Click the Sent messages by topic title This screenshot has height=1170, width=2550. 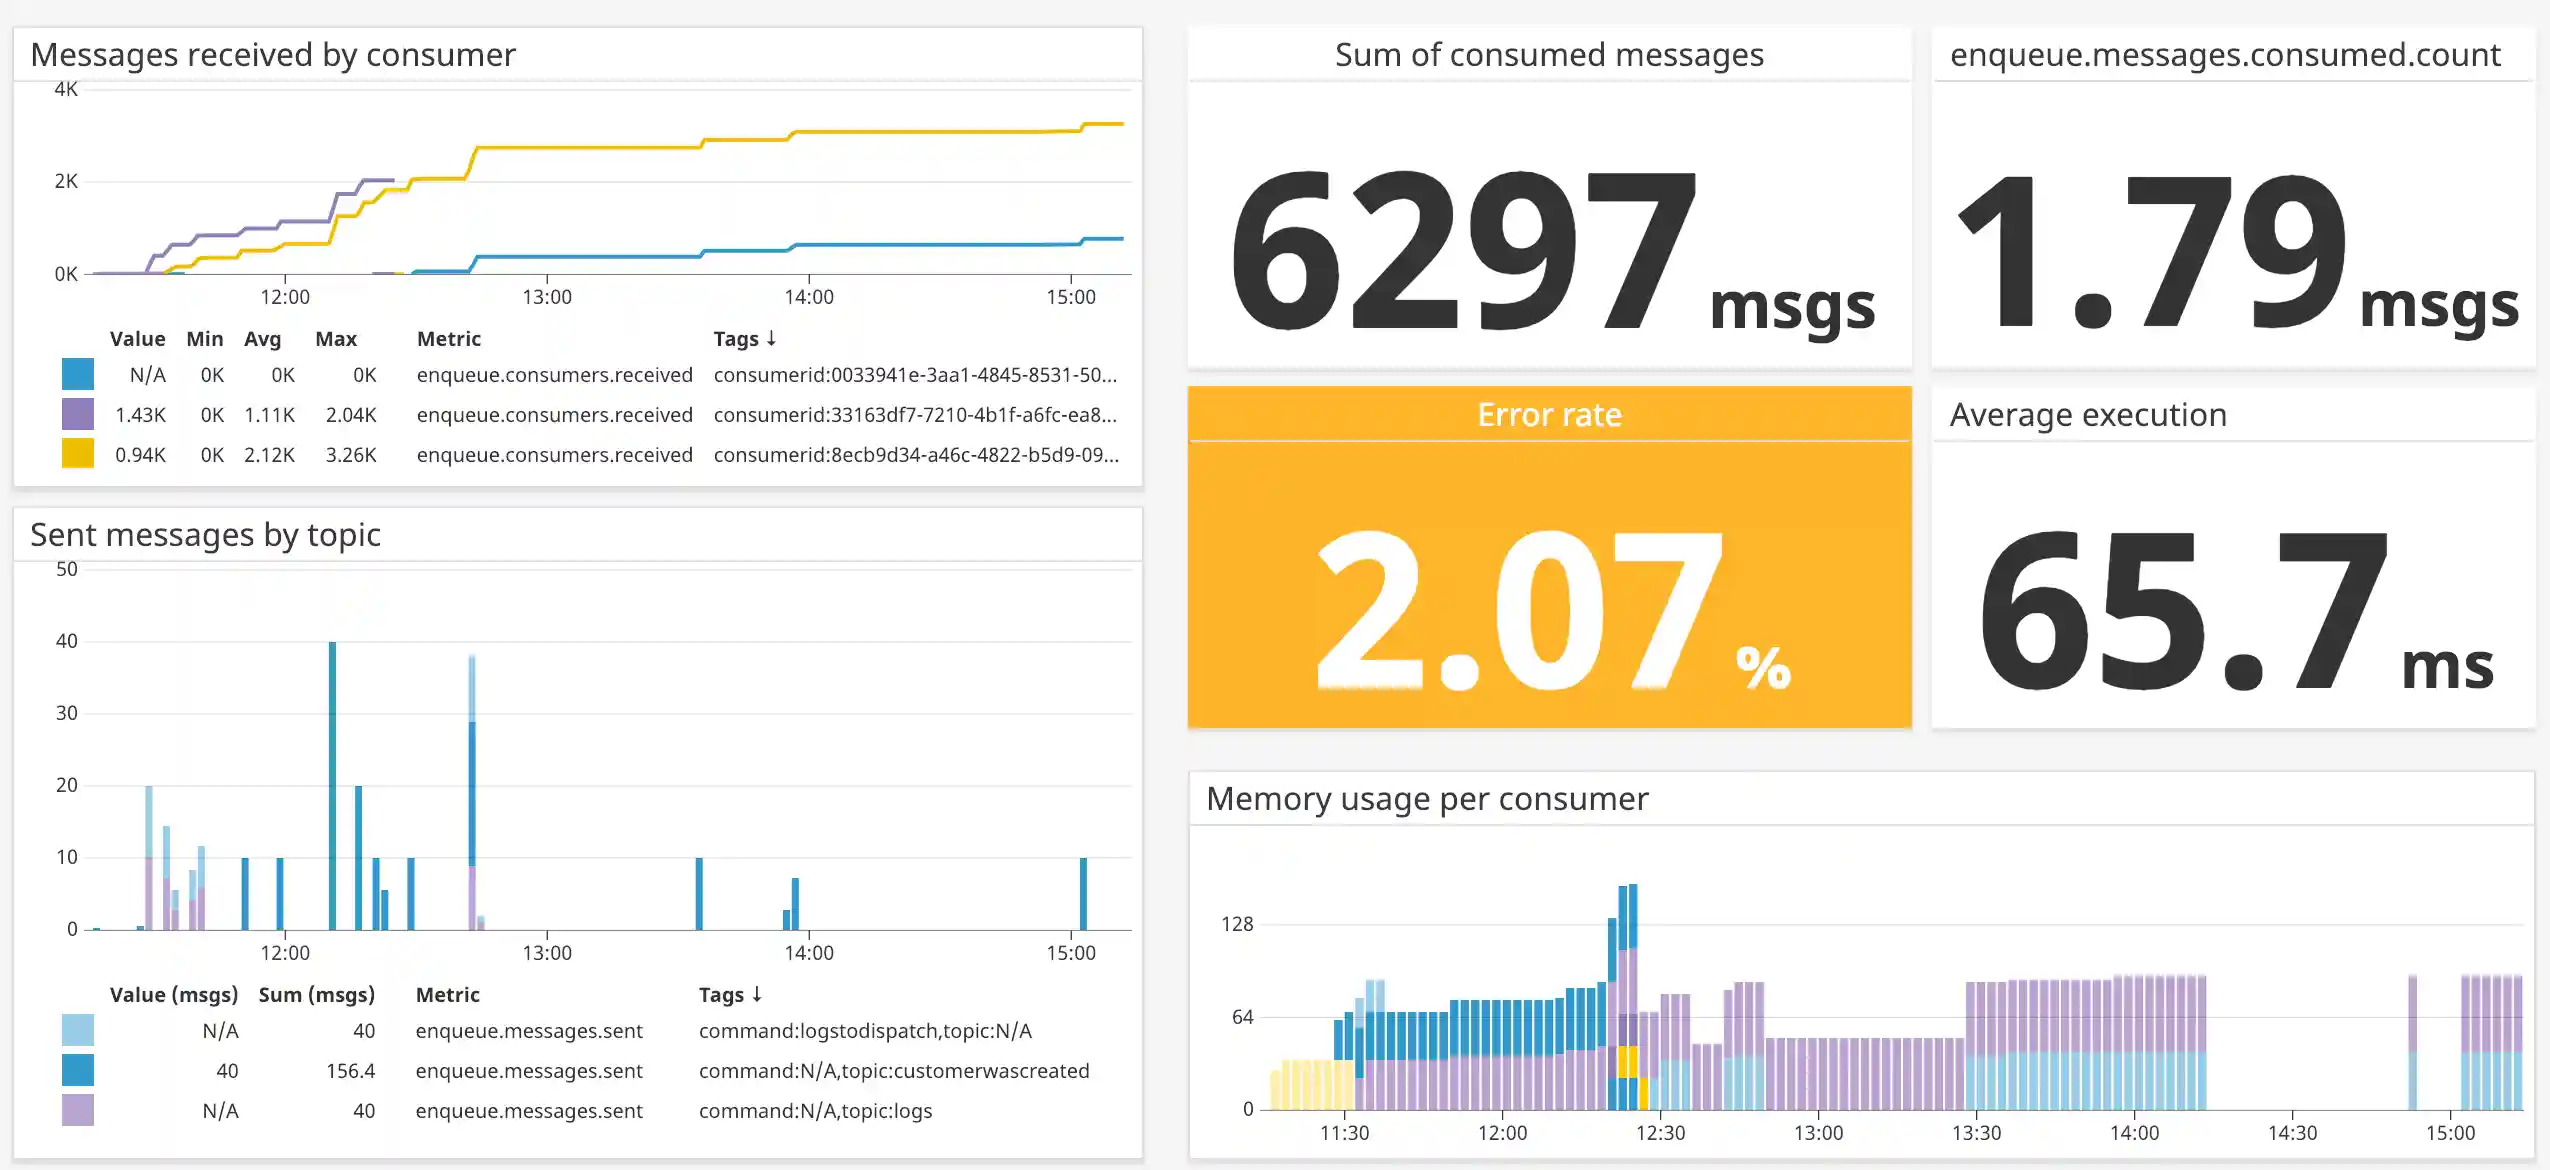[x=204, y=535]
